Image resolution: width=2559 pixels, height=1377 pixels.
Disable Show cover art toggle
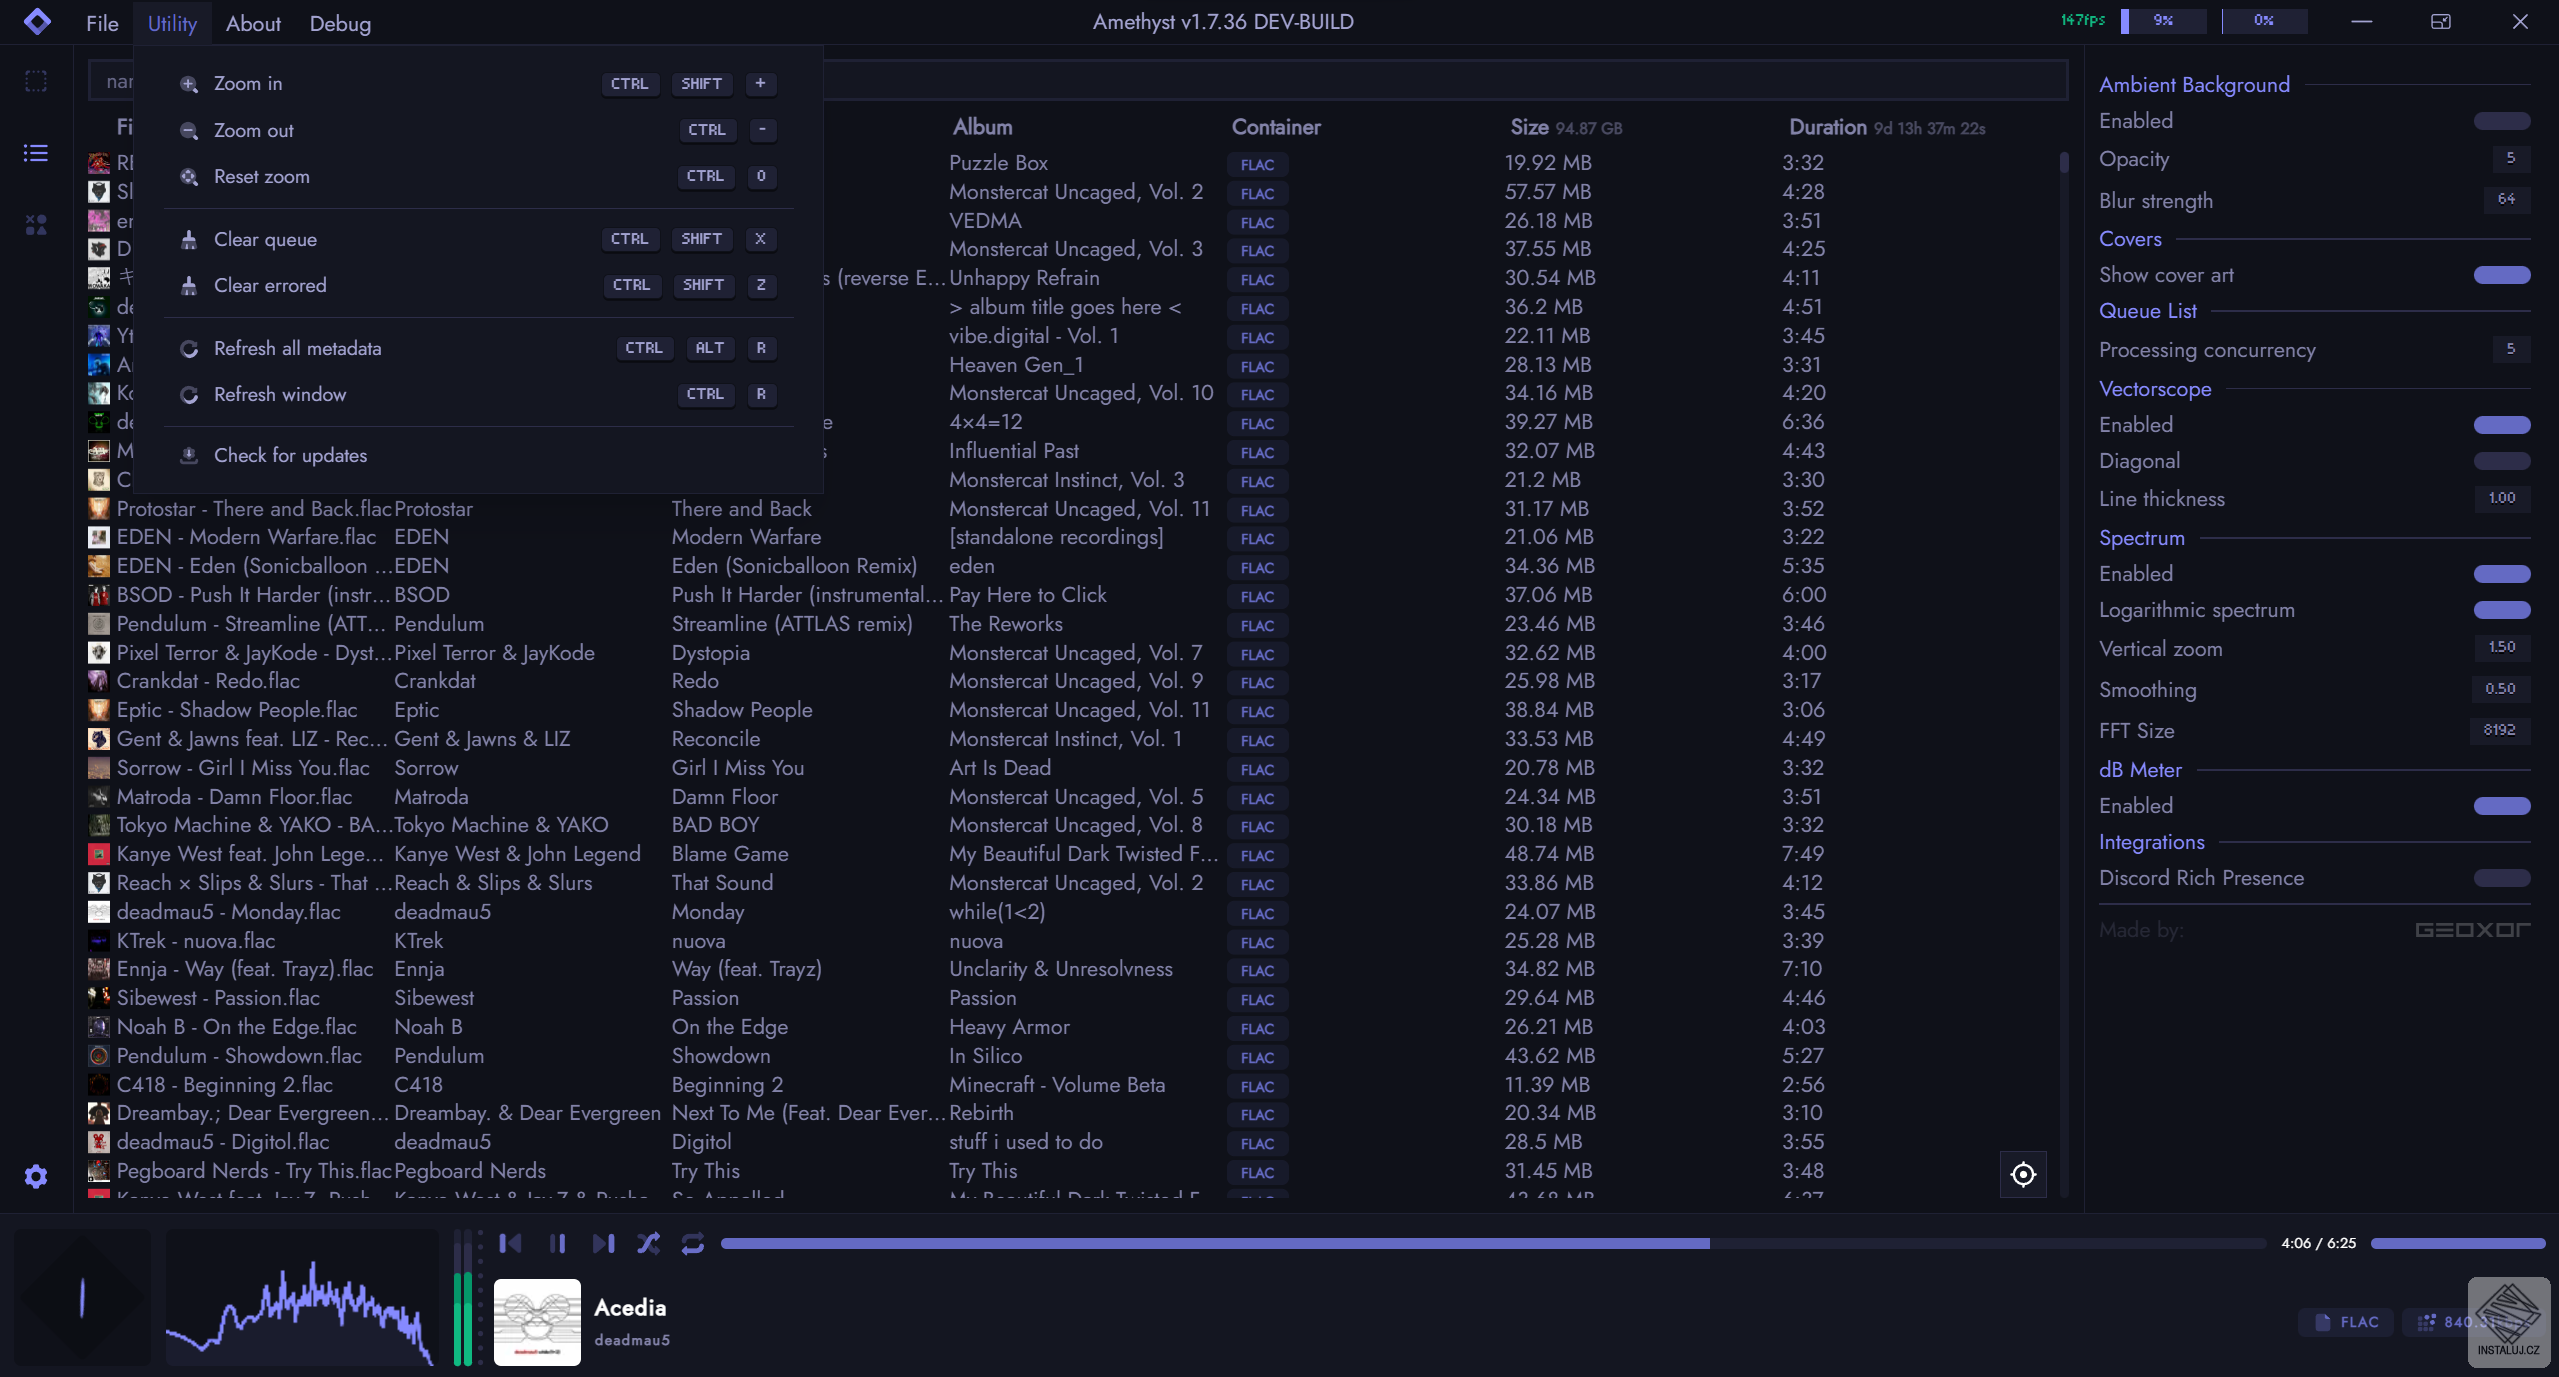[2501, 275]
